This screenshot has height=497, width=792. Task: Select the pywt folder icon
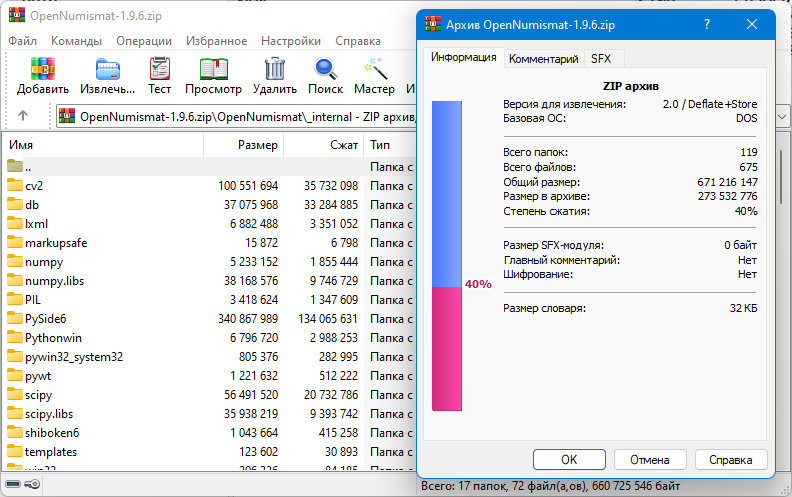(15, 376)
